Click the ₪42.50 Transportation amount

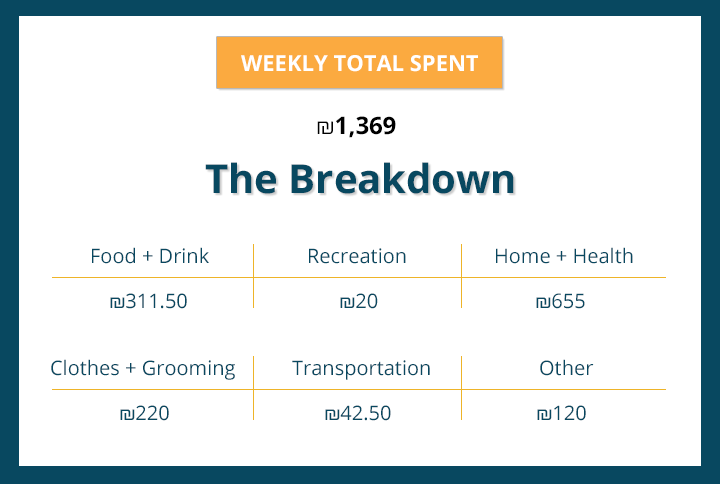(358, 413)
